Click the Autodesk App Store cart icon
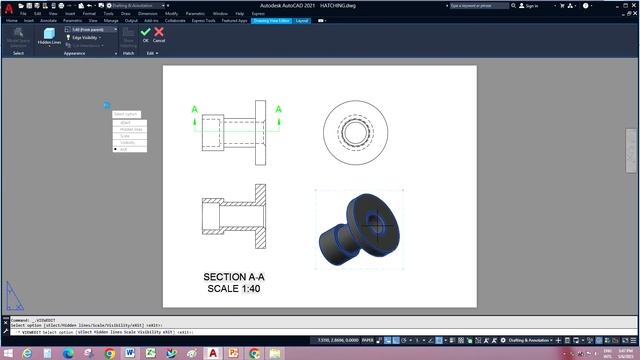 562,6
